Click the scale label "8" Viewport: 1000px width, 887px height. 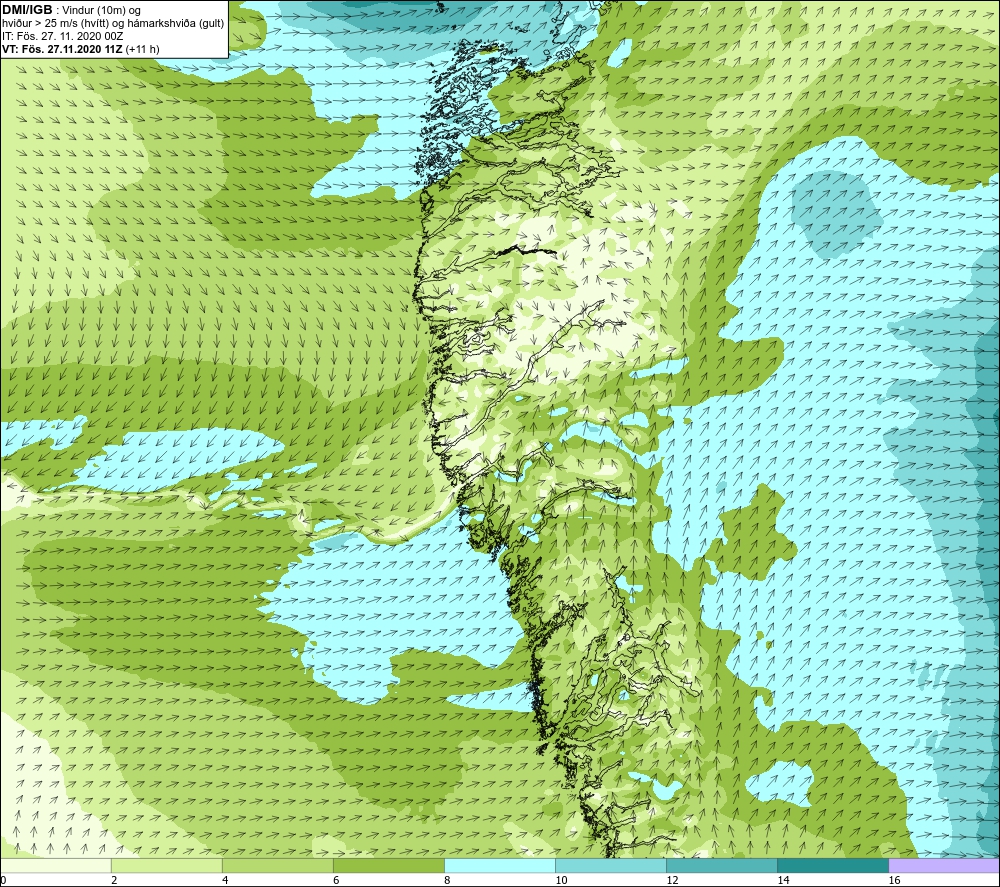point(447,881)
